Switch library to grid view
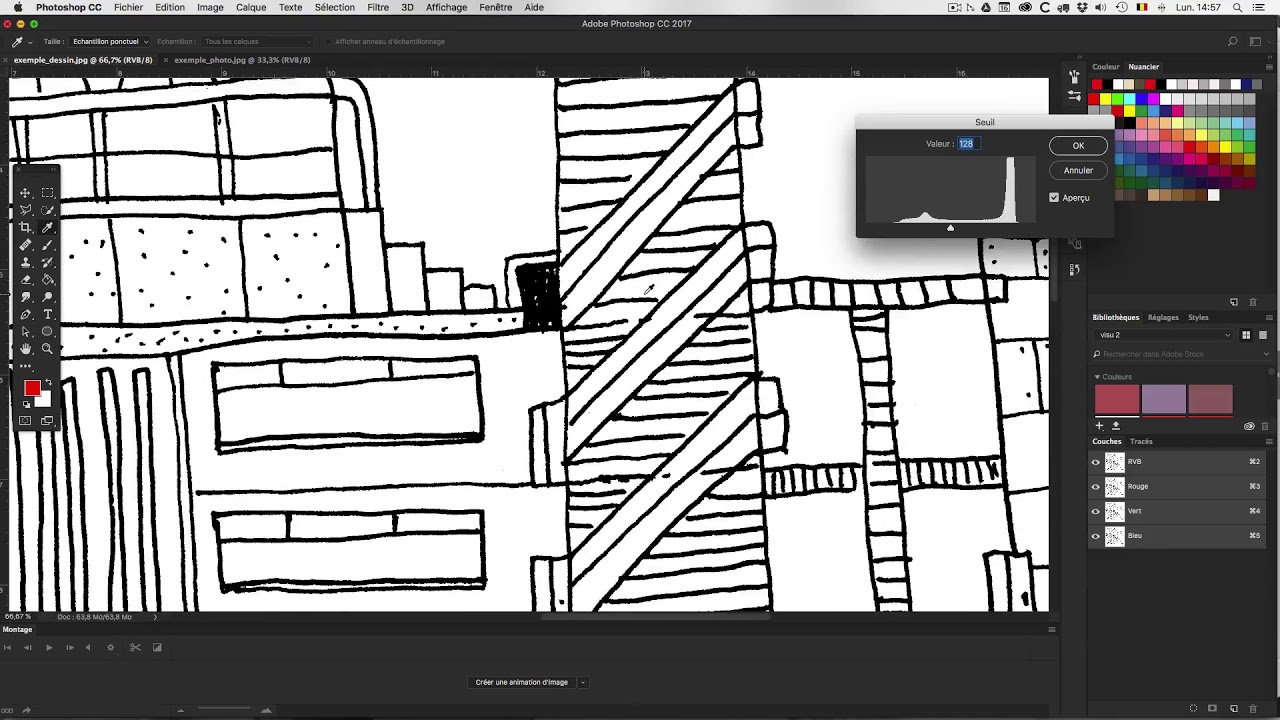1280x720 pixels. pos(1246,335)
